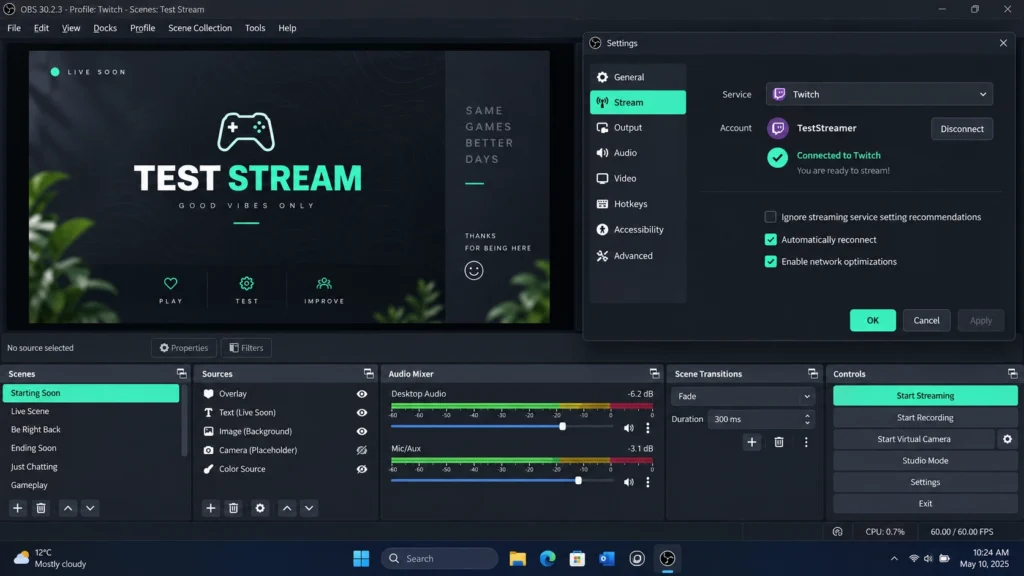Undock the Controls panel
1024x576 pixels.
click(x=1012, y=374)
